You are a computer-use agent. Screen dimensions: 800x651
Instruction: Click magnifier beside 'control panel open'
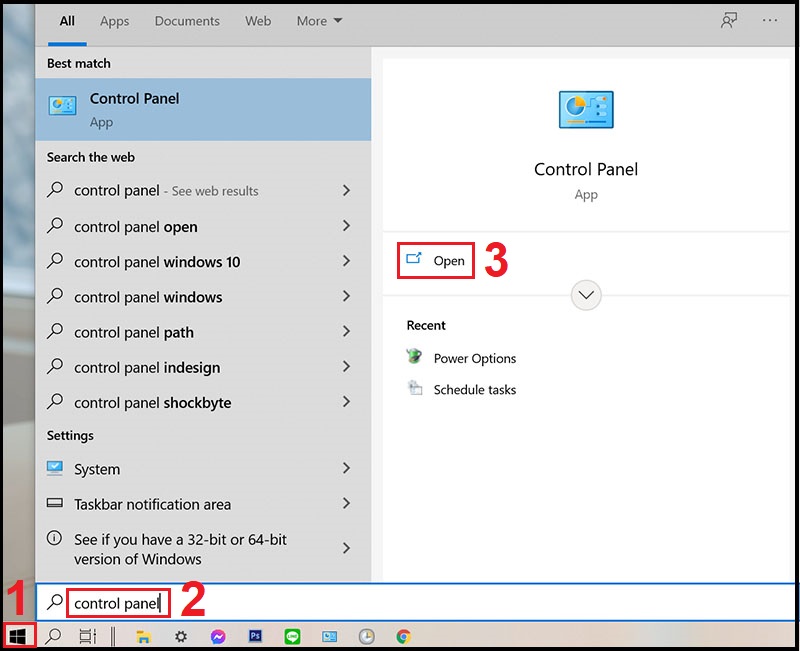55,225
